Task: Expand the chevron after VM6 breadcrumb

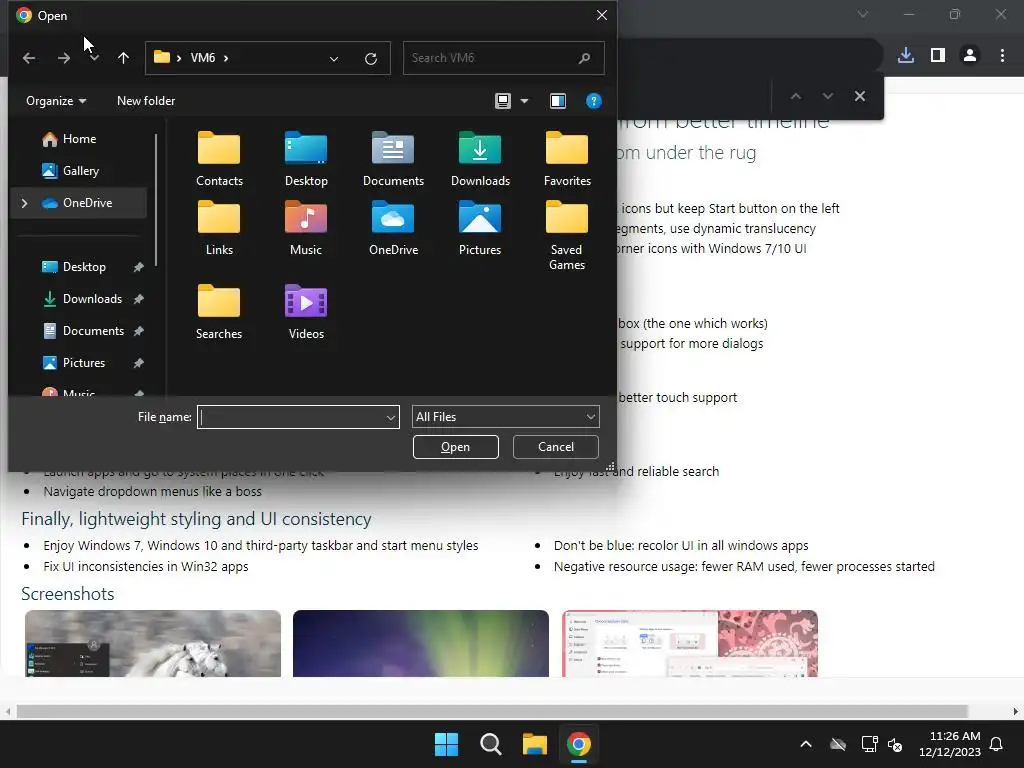Action: [x=226, y=58]
